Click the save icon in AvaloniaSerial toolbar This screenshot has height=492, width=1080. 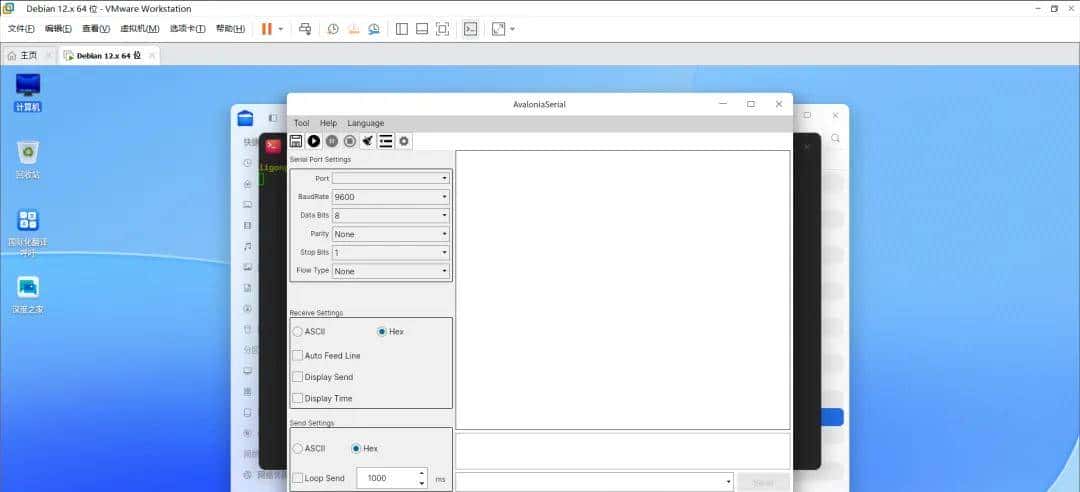[x=296, y=141]
